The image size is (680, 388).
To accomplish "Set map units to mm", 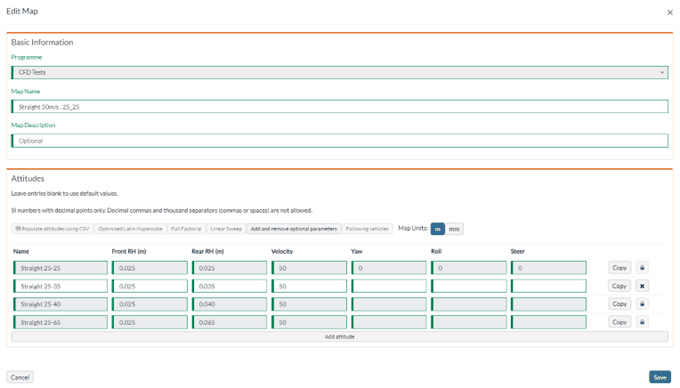I will coord(454,229).
